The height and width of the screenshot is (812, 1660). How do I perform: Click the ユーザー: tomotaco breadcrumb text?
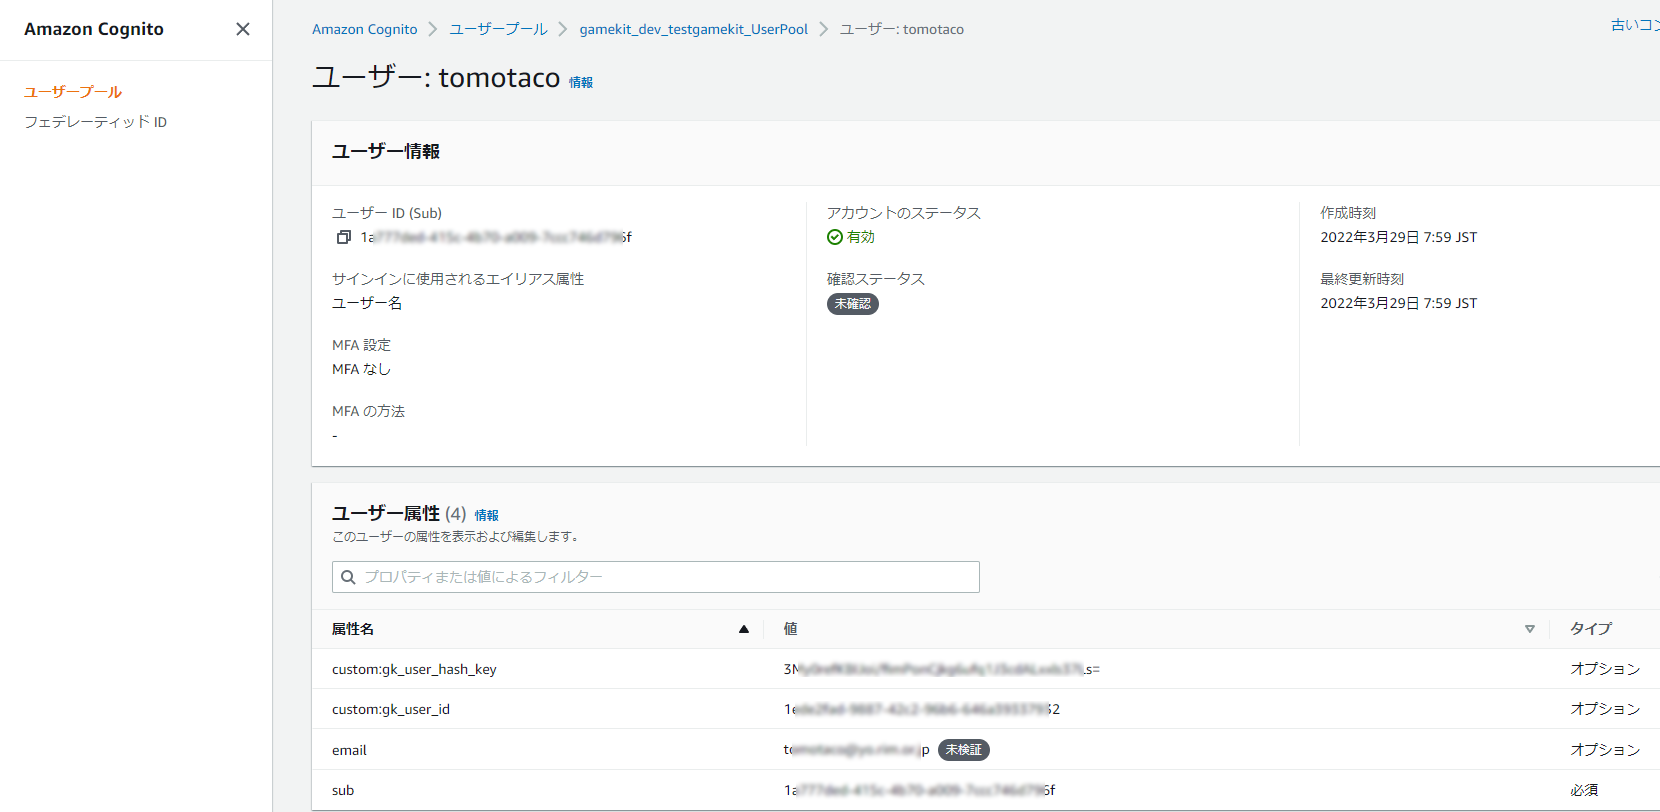click(902, 29)
